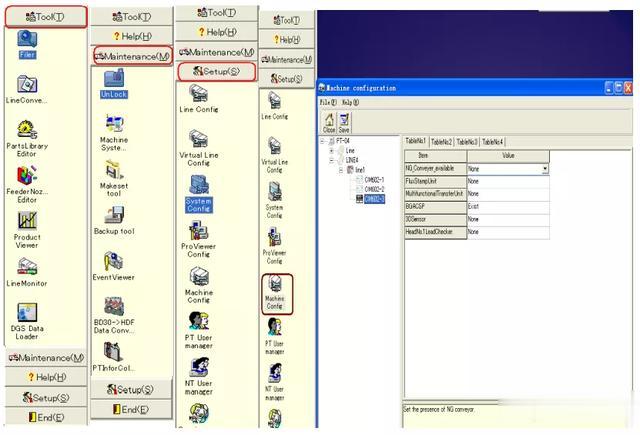This screenshot has width=640, height=435.
Task: Click the HeadNo1LeadChecker value cell
Action: (x=508, y=232)
